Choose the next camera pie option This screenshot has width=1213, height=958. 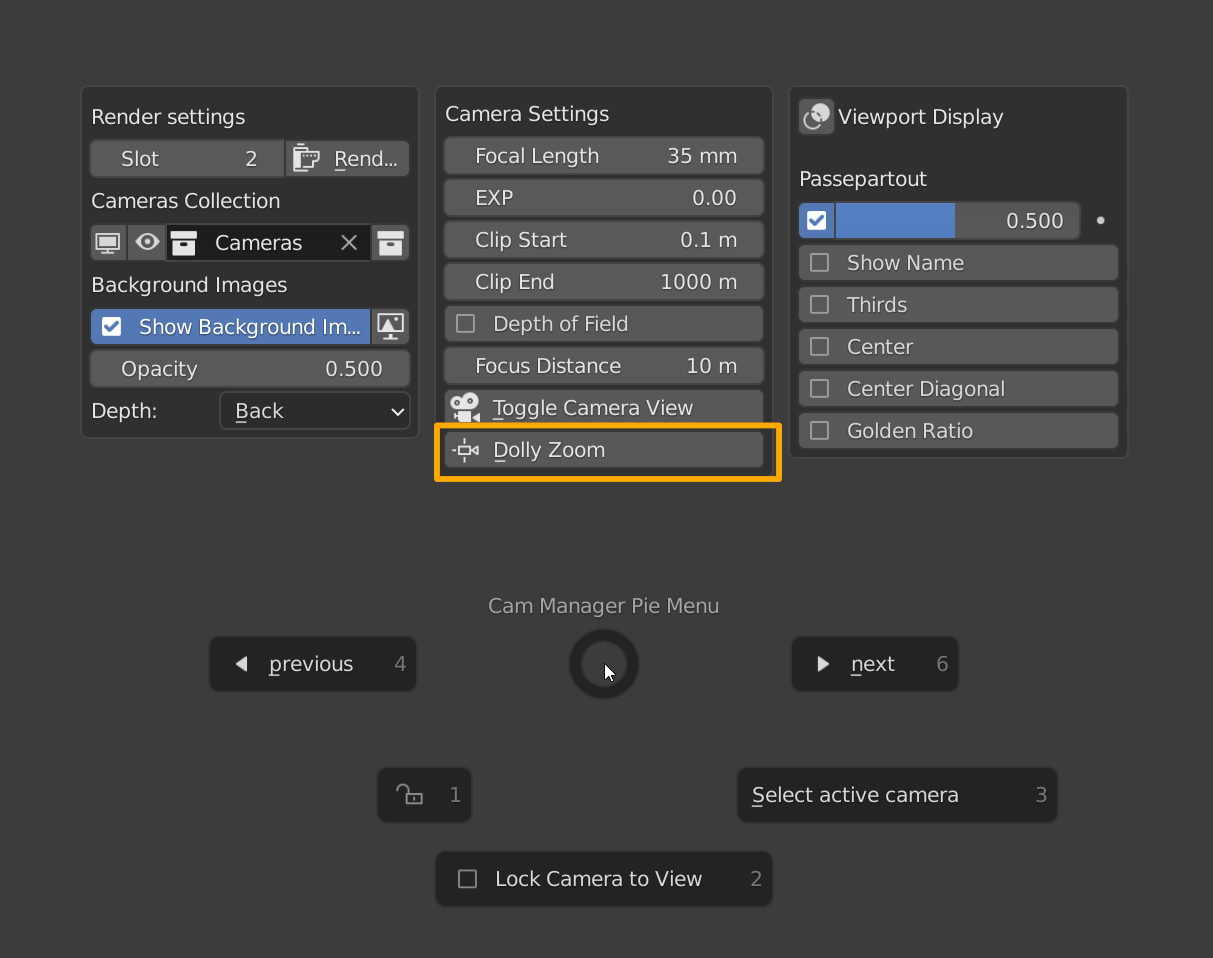coord(874,664)
